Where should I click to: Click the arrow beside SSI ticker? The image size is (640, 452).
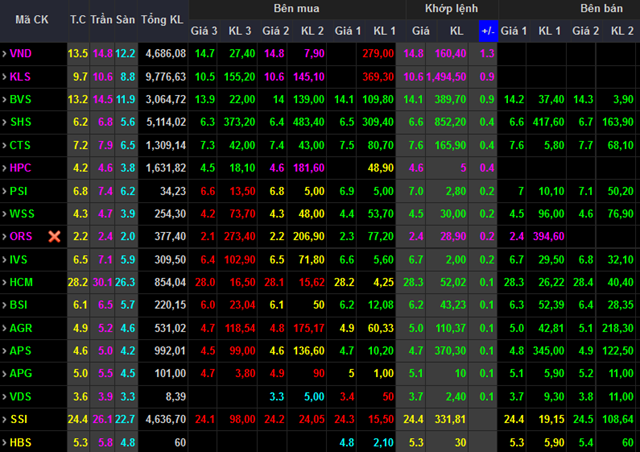tap(4, 419)
